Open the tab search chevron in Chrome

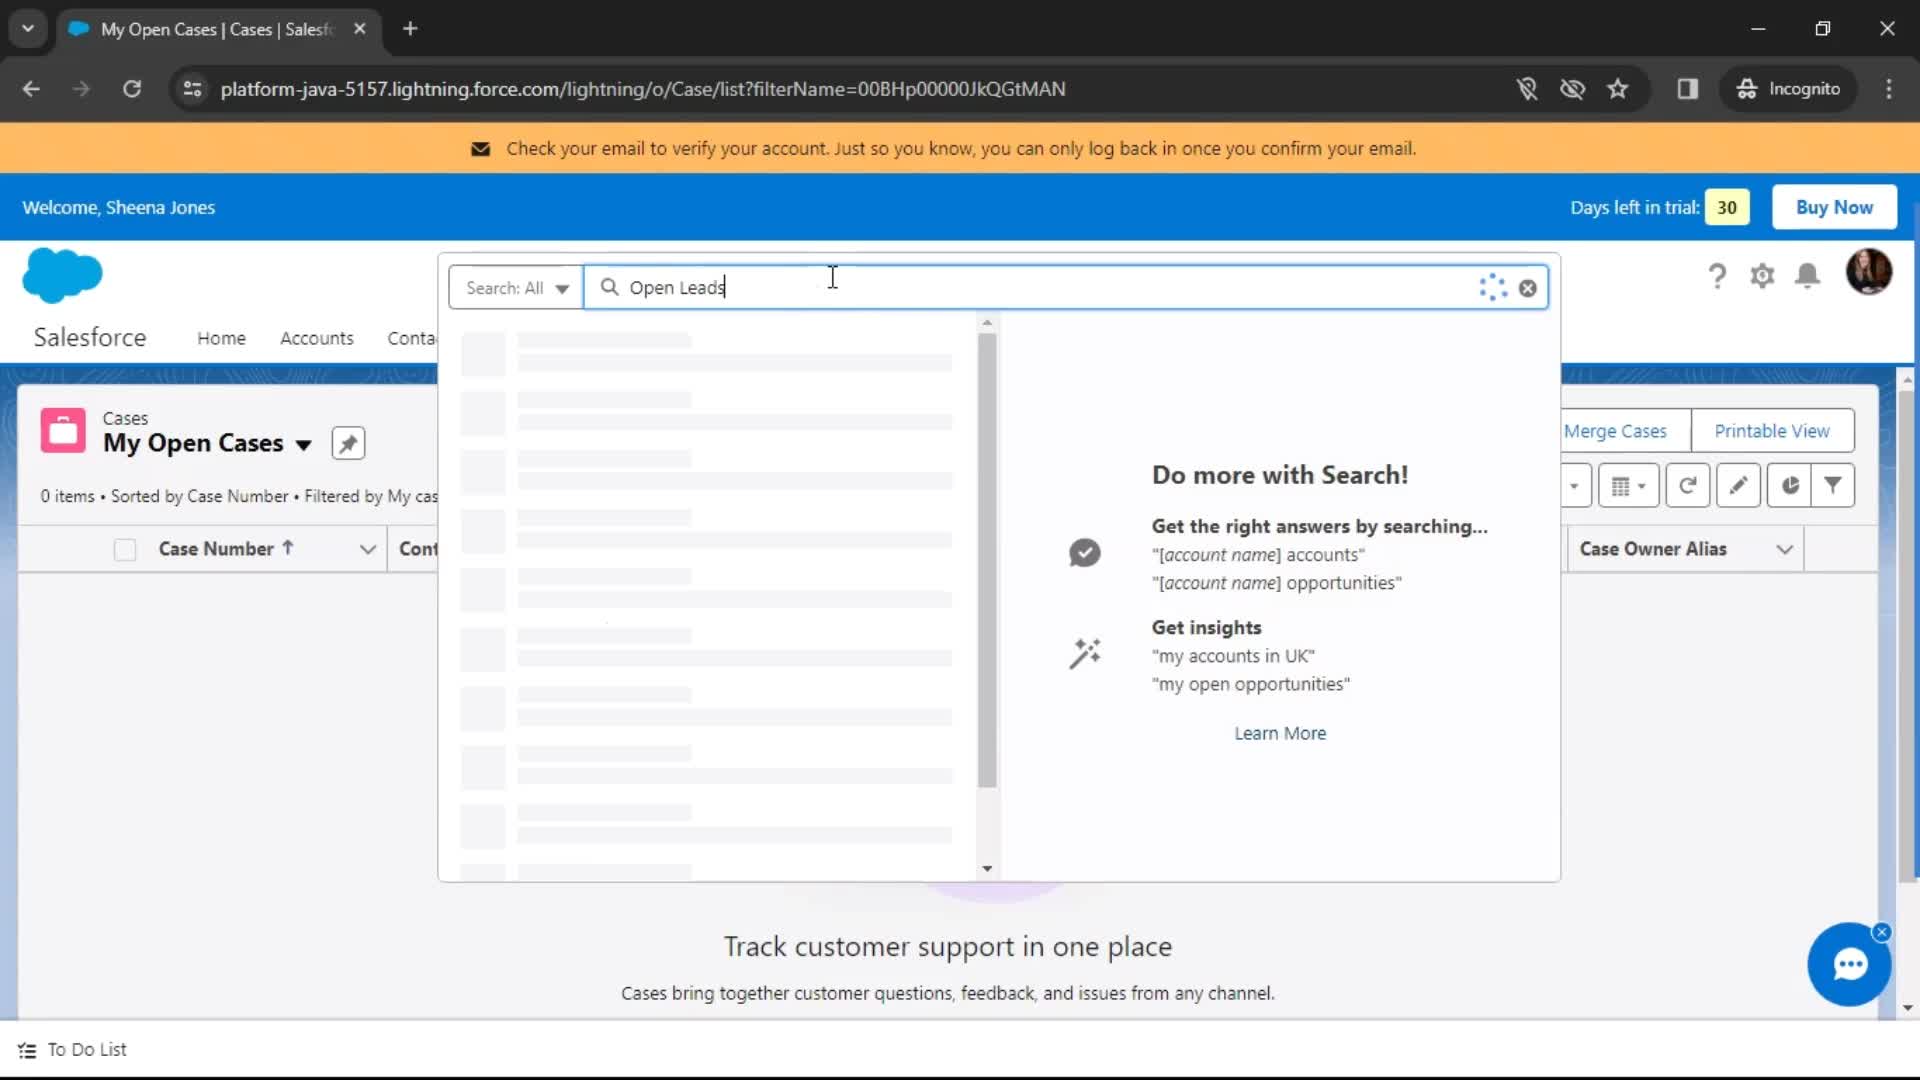pyautogui.click(x=28, y=29)
